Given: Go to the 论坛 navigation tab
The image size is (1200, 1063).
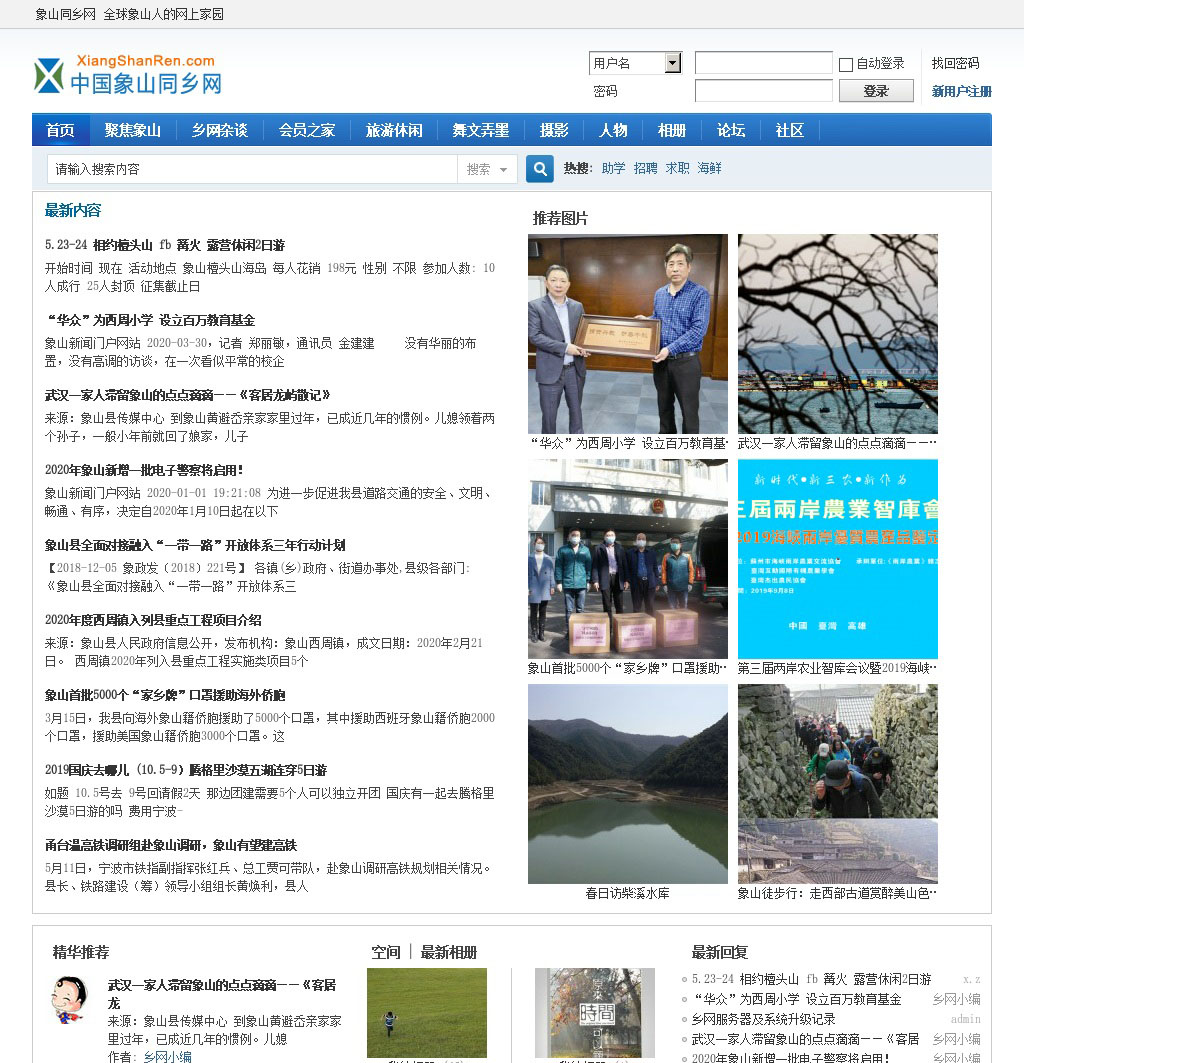Looking at the screenshot, I should point(730,130).
